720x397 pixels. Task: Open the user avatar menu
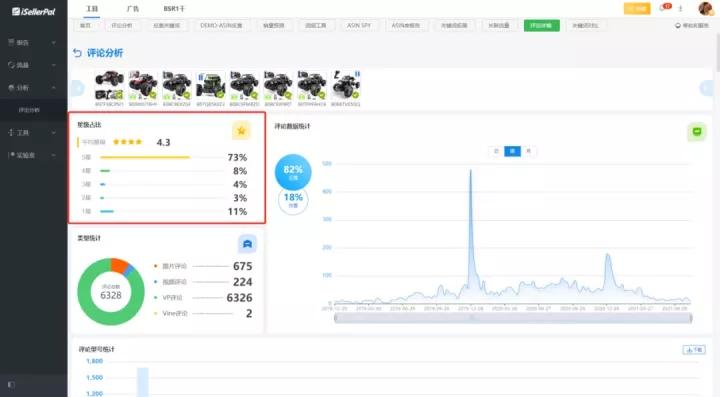[x=706, y=8]
